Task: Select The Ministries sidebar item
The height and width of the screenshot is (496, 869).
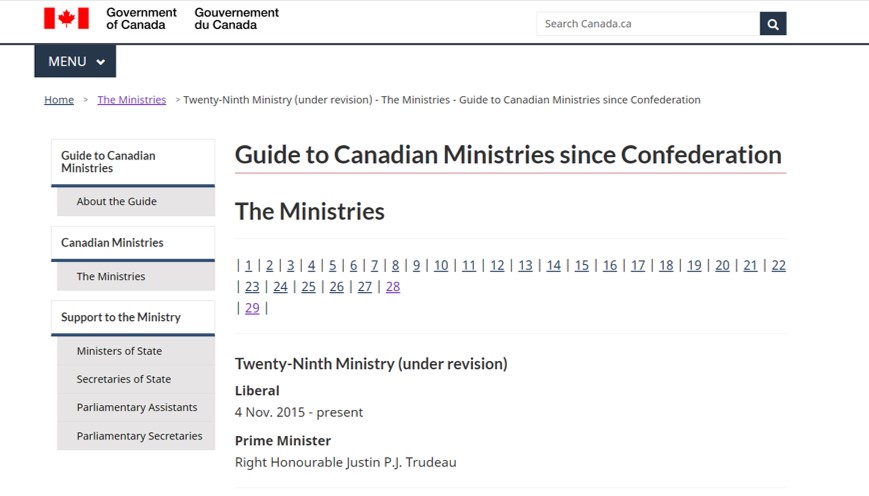Action: point(111,277)
